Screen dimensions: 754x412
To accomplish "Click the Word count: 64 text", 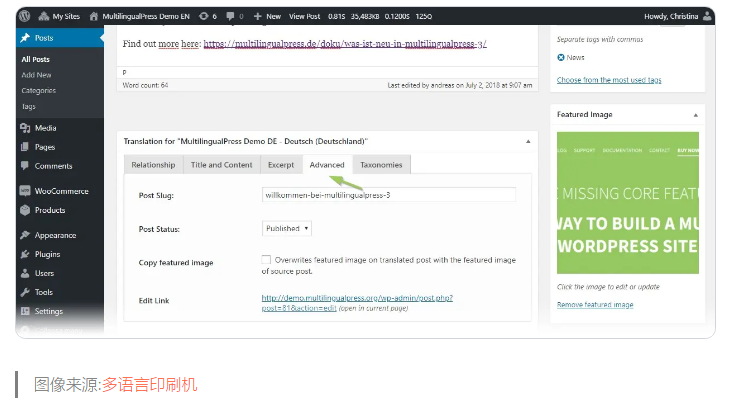I will pos(145,85).
